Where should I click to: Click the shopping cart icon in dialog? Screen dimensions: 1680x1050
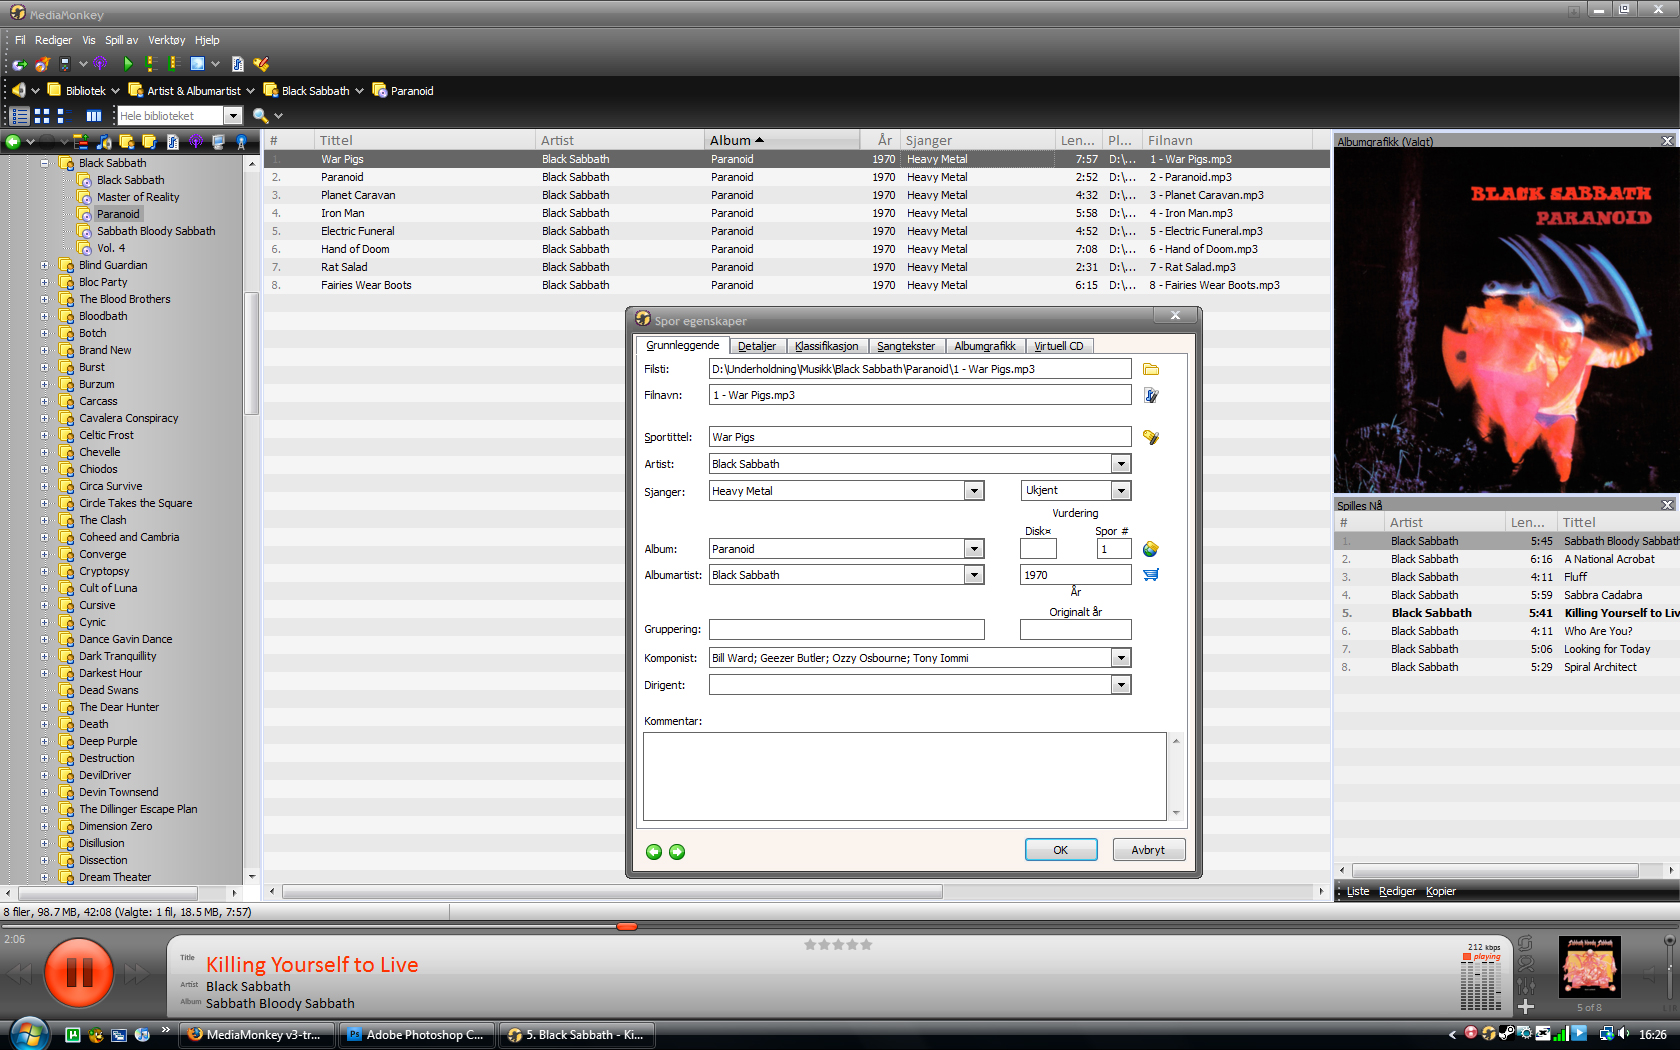[x=1151, y=575]
